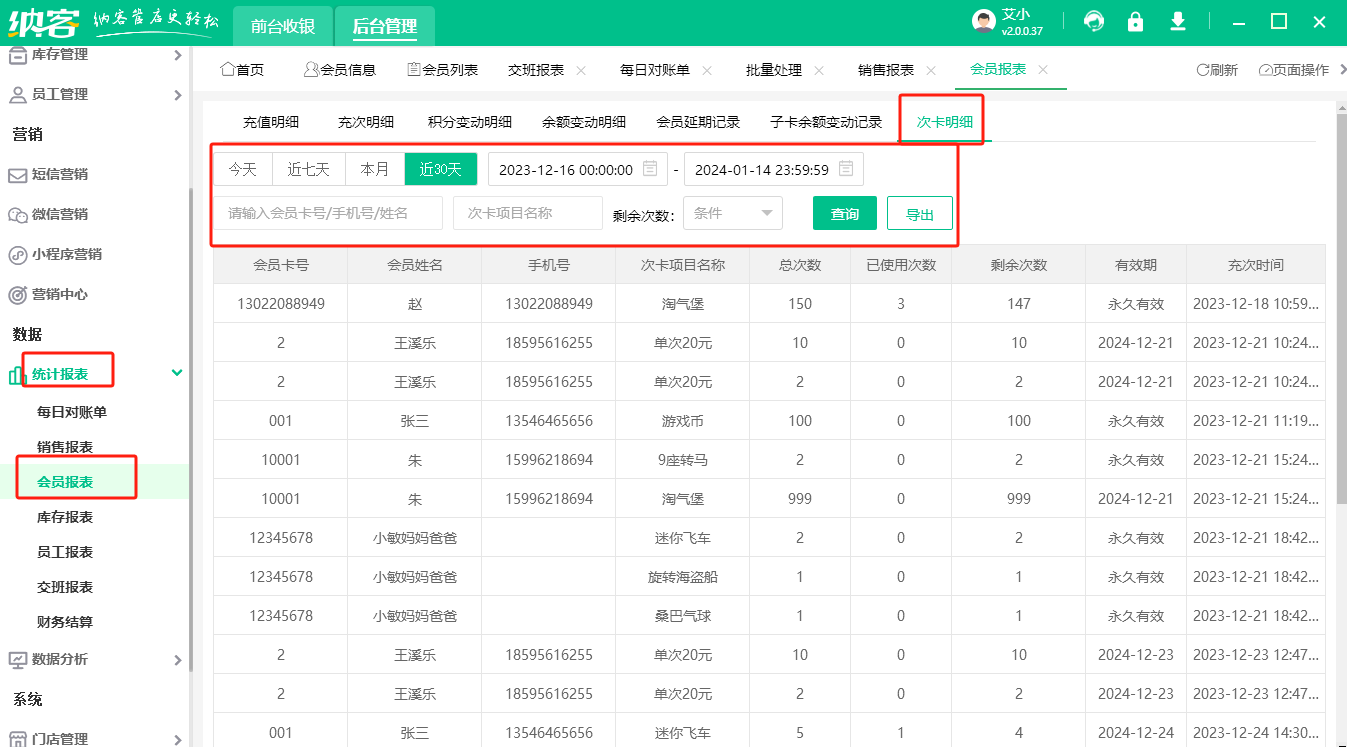Select the 本月 date range filter

pos(374,169)
